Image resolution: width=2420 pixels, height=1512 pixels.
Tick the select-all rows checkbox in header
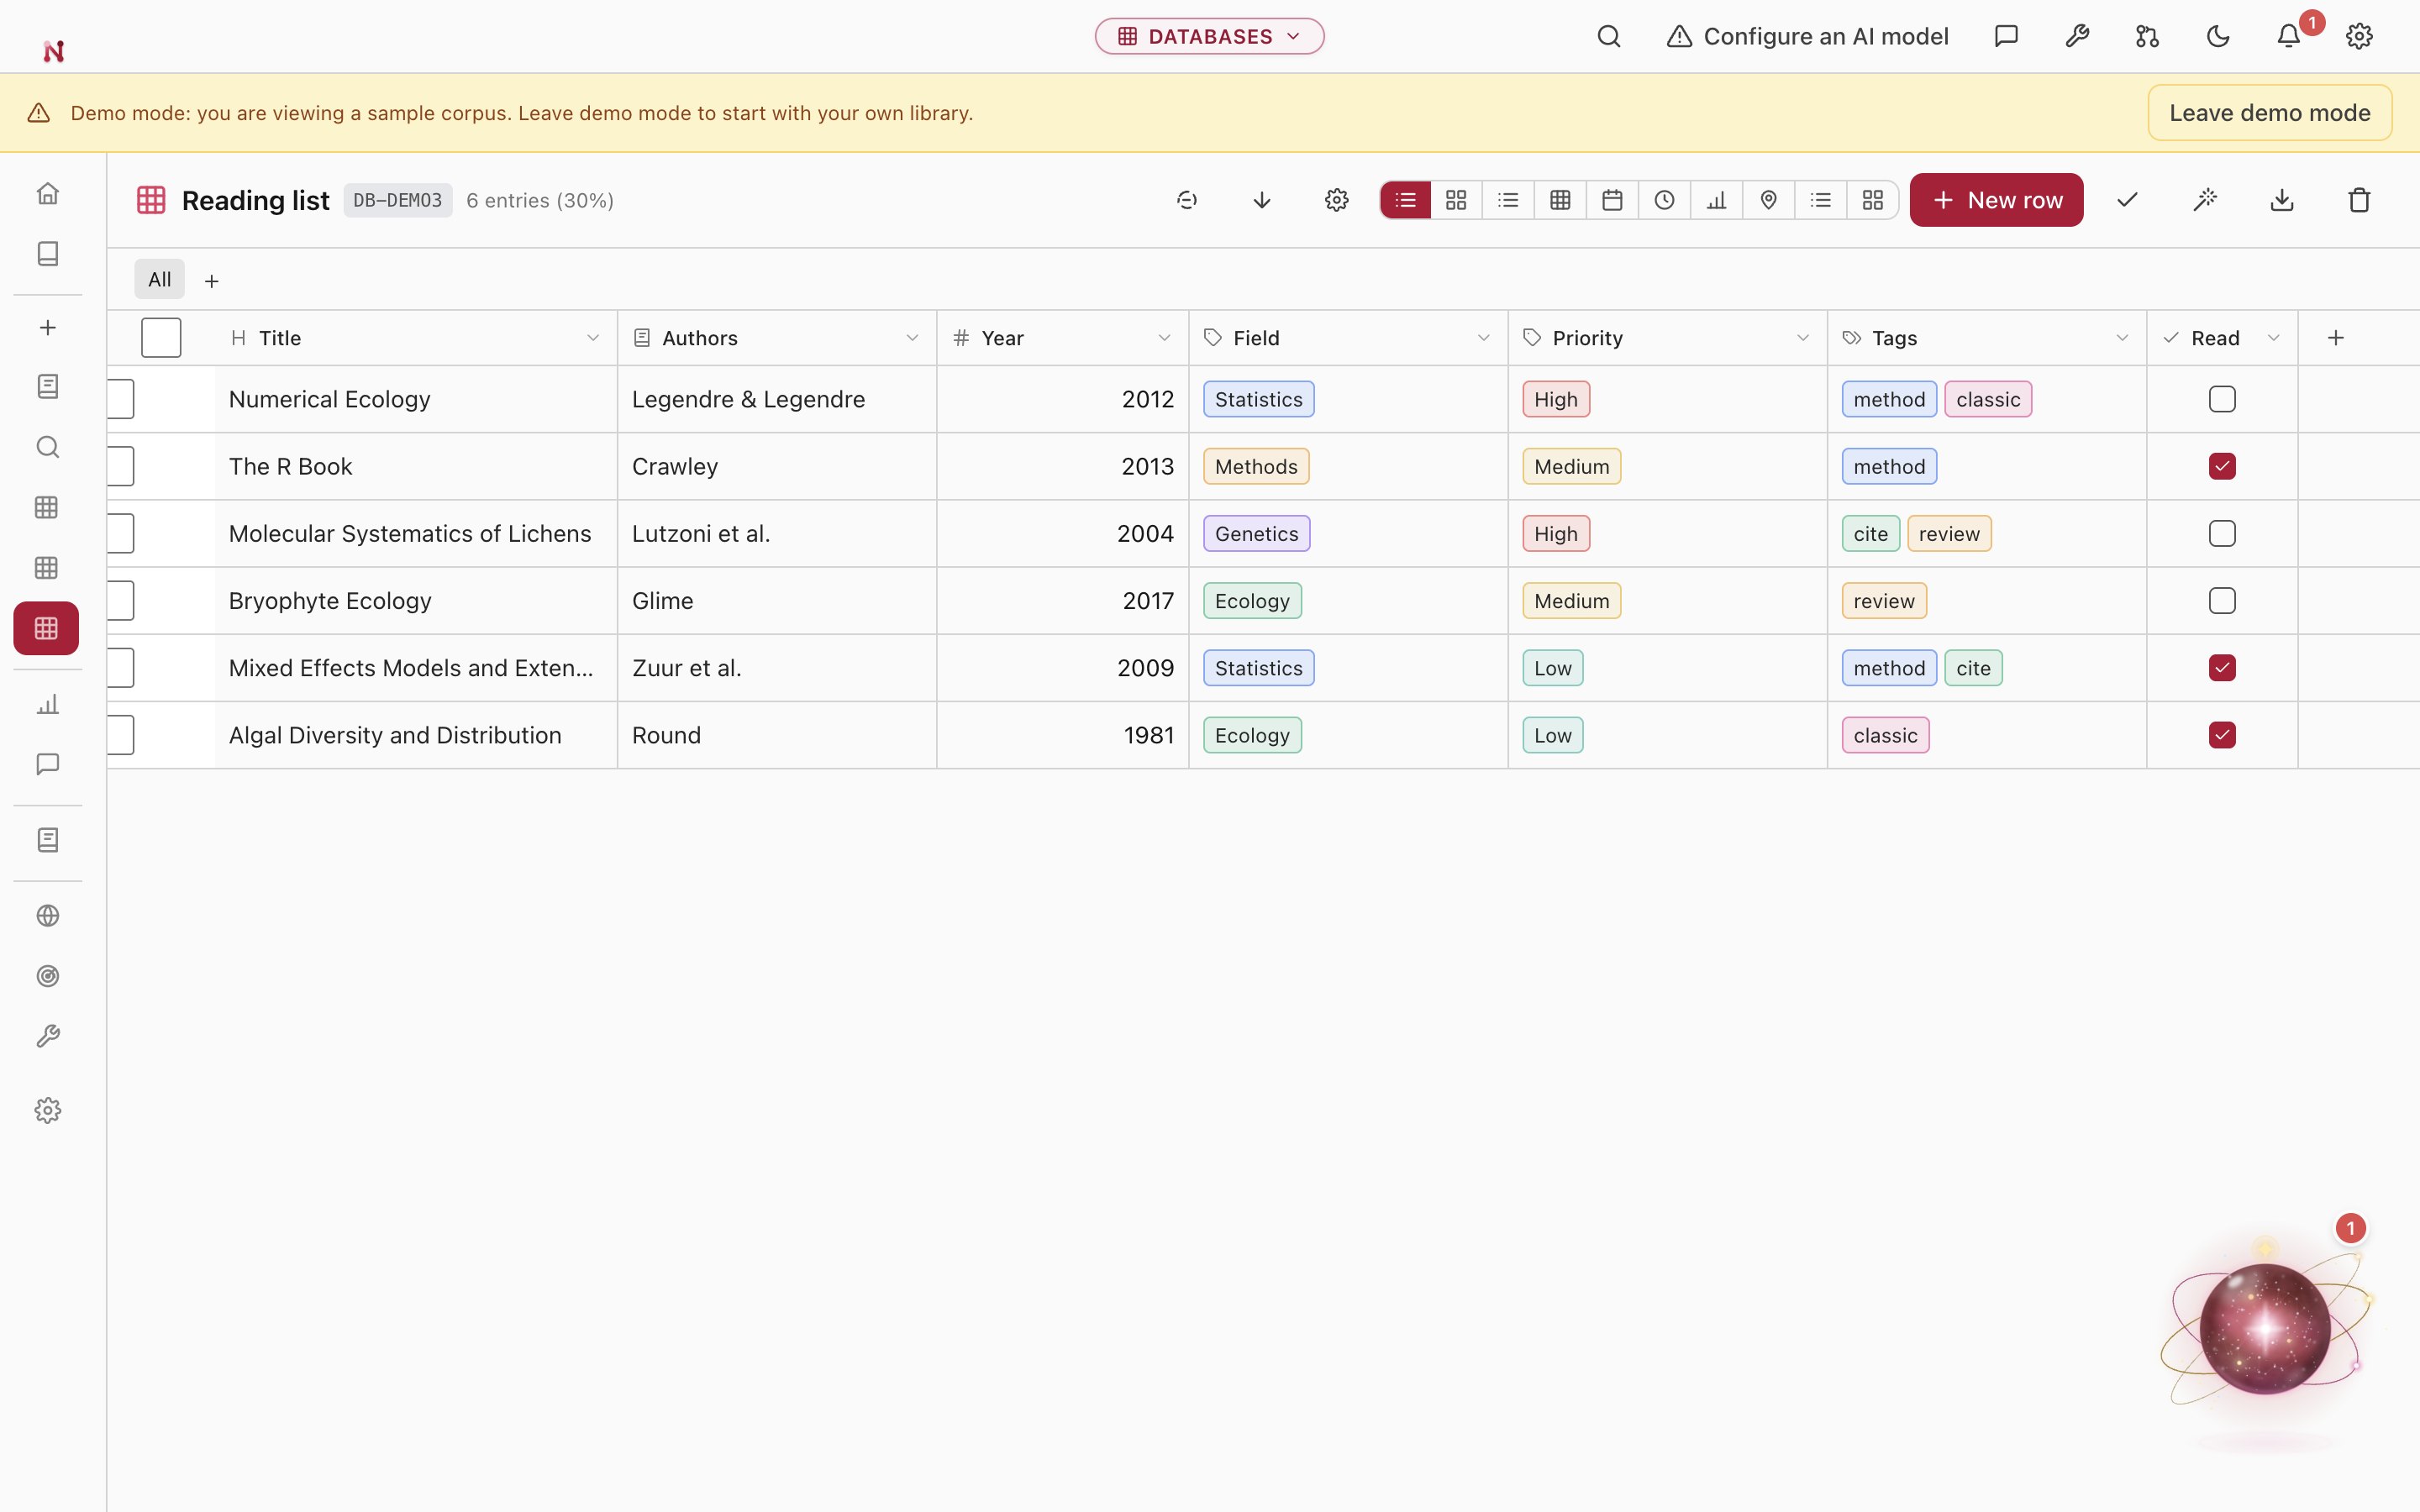pos(161,338)
